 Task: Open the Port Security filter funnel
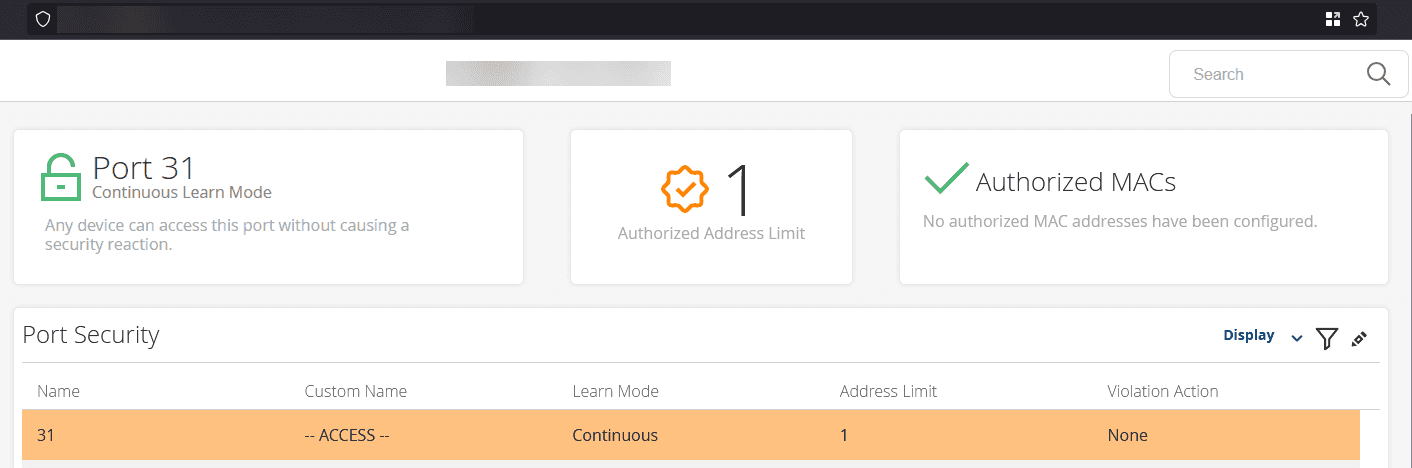[1326, 339]
